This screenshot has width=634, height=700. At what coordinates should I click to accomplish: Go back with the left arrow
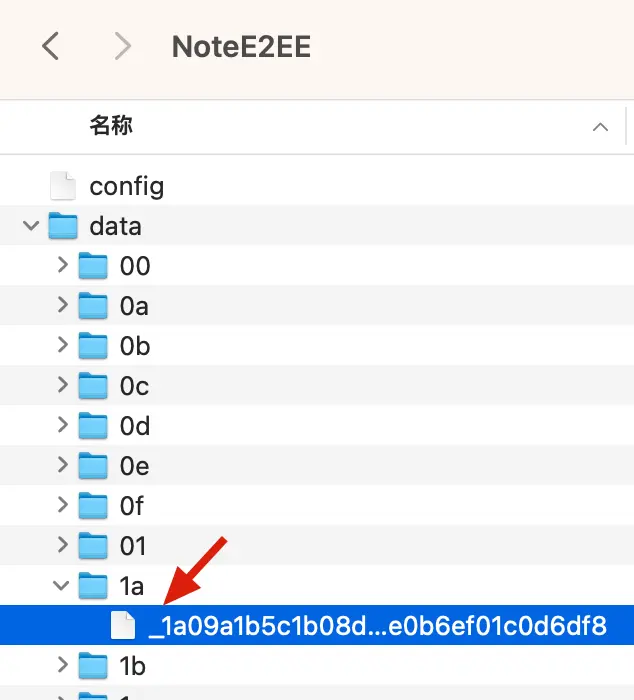click(x=50, y=46)
